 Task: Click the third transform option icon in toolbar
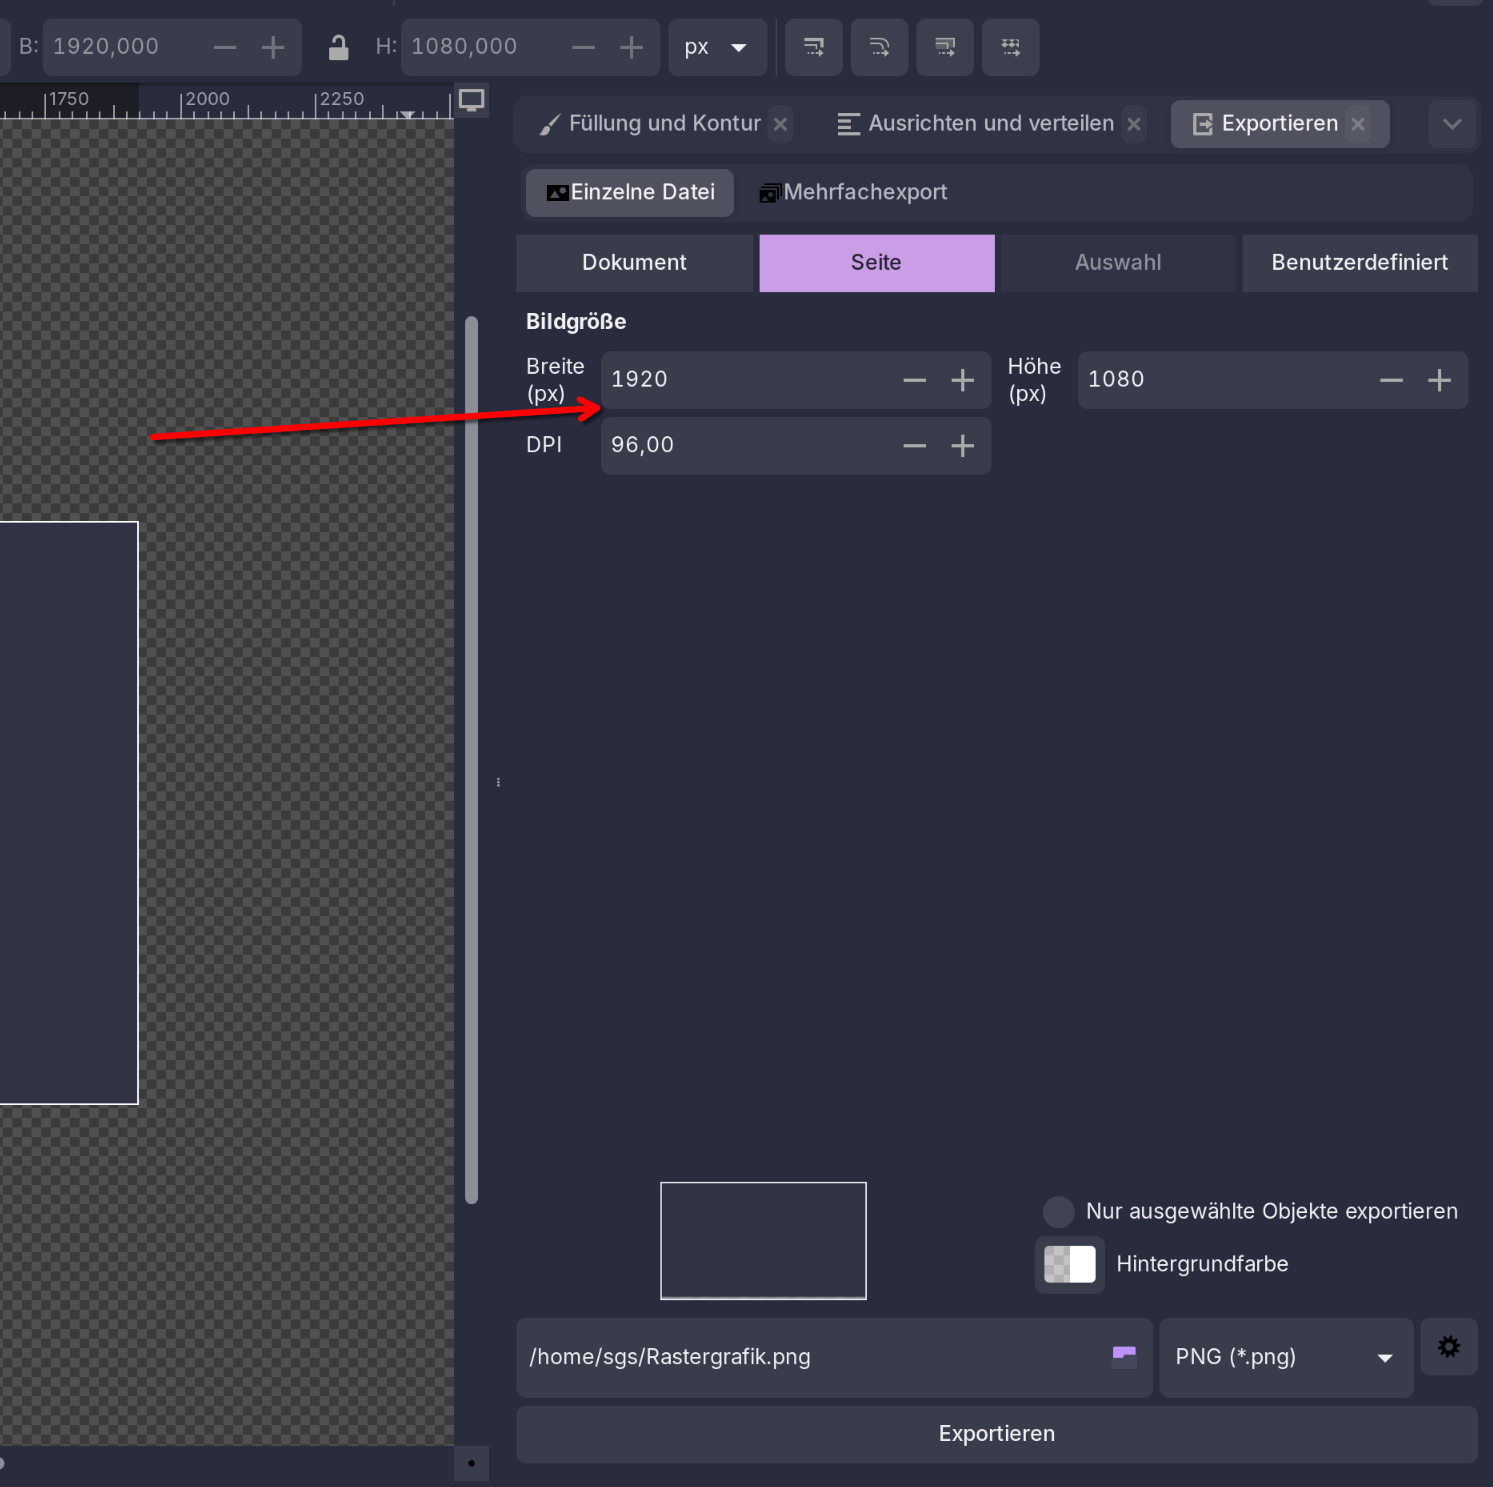click(x=945, y=47)
